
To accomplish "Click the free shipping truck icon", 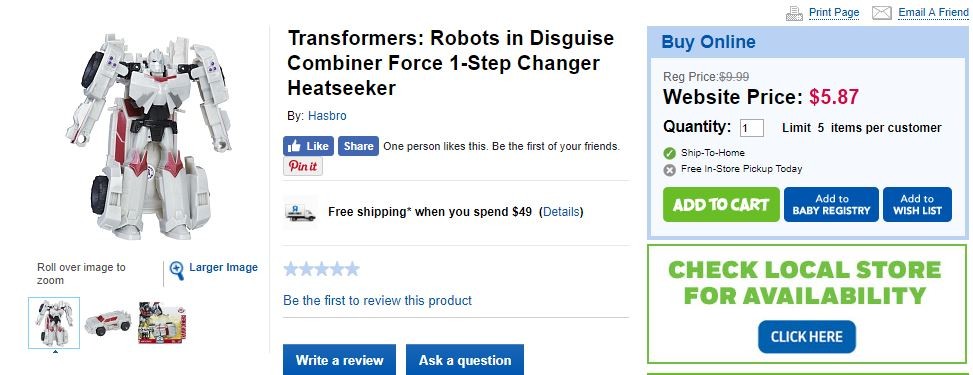I will tap(300, 212).
